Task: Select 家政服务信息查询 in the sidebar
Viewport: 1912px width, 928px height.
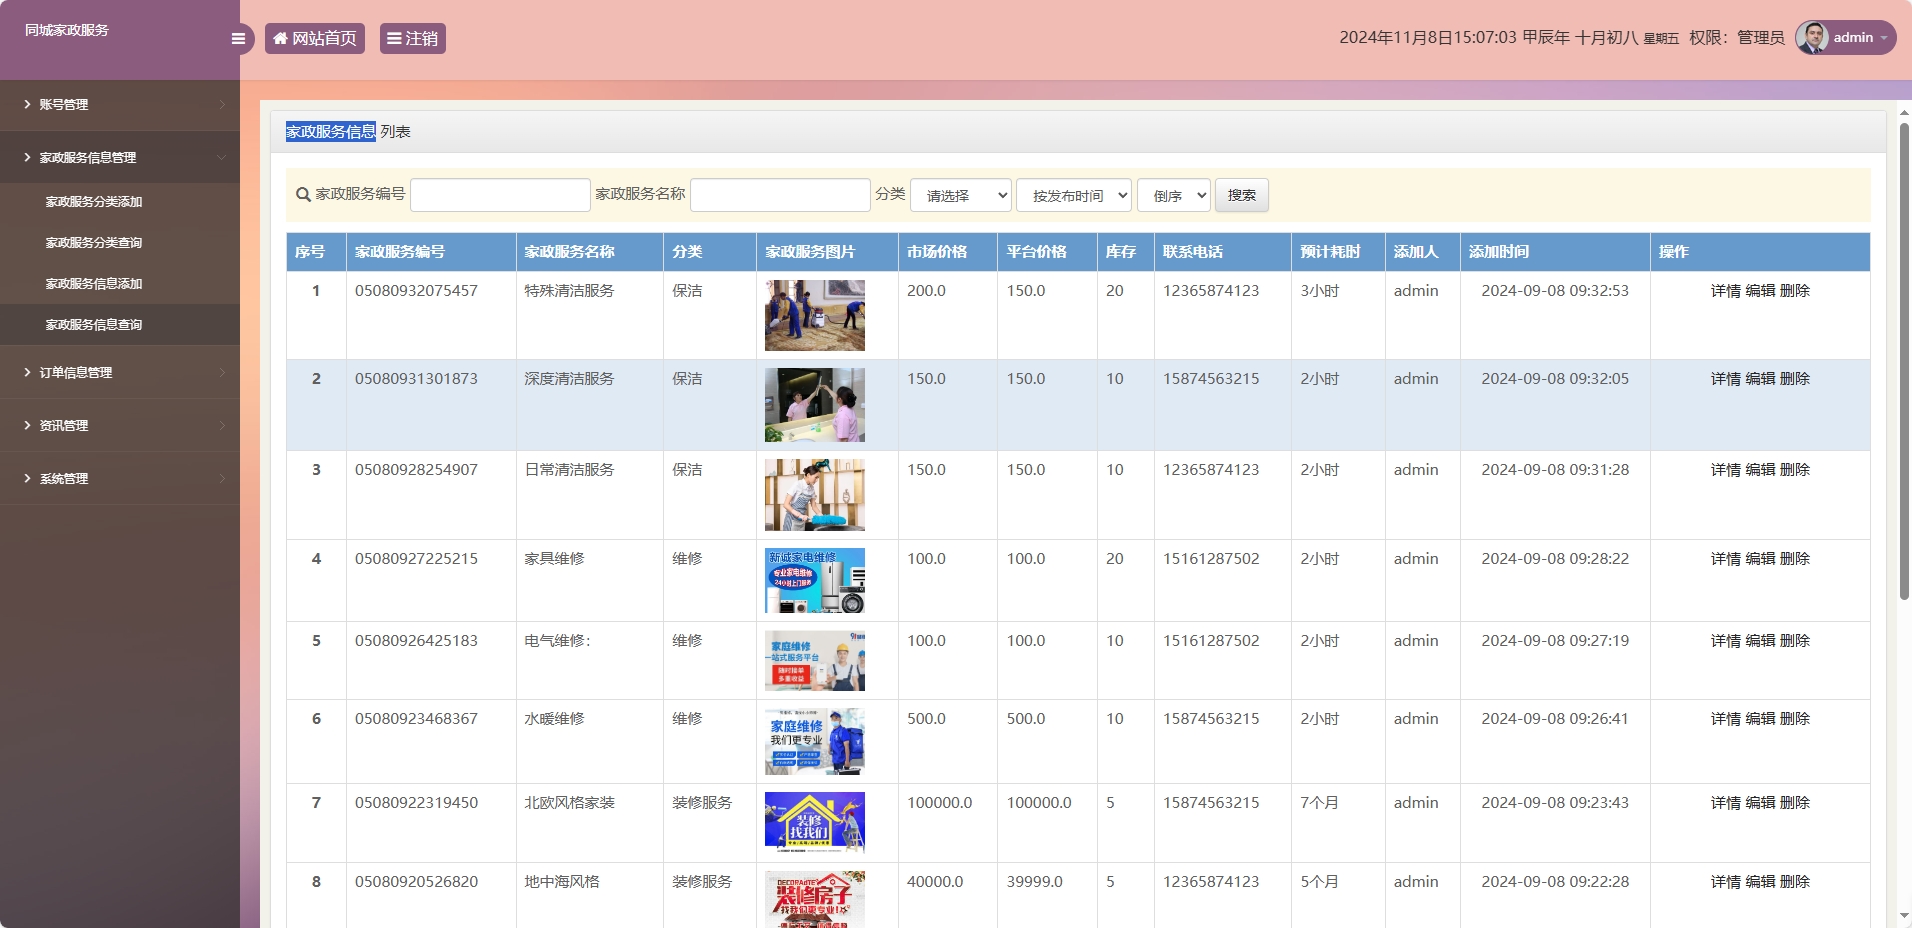Action: (93, 324)
